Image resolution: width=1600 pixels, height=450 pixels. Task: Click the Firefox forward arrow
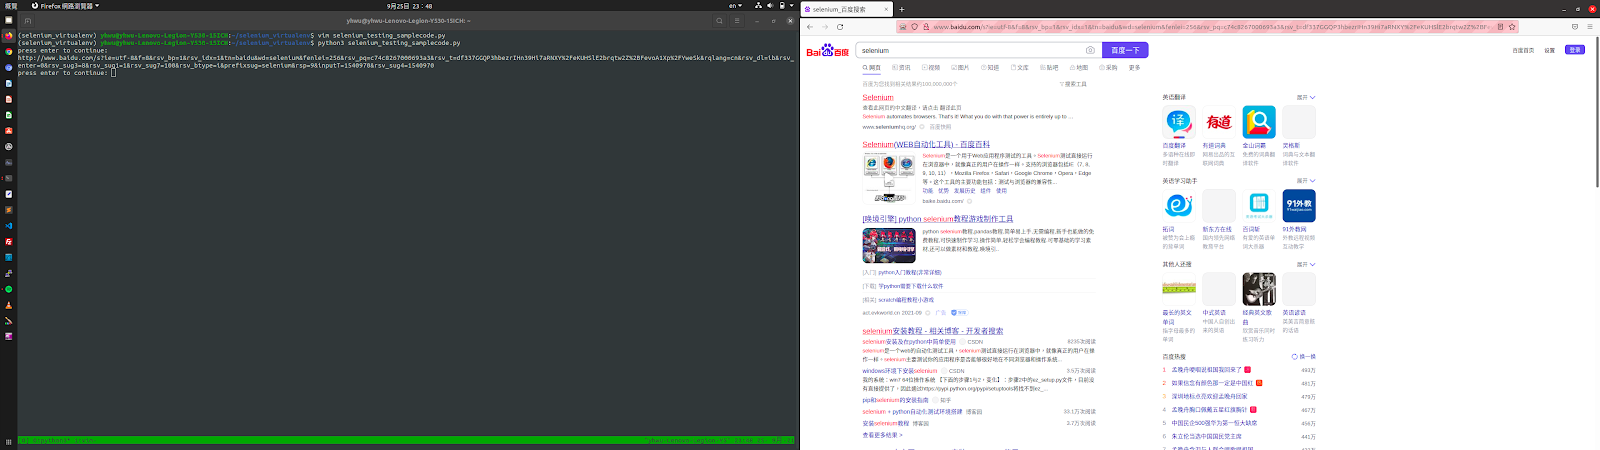point(825,27)
